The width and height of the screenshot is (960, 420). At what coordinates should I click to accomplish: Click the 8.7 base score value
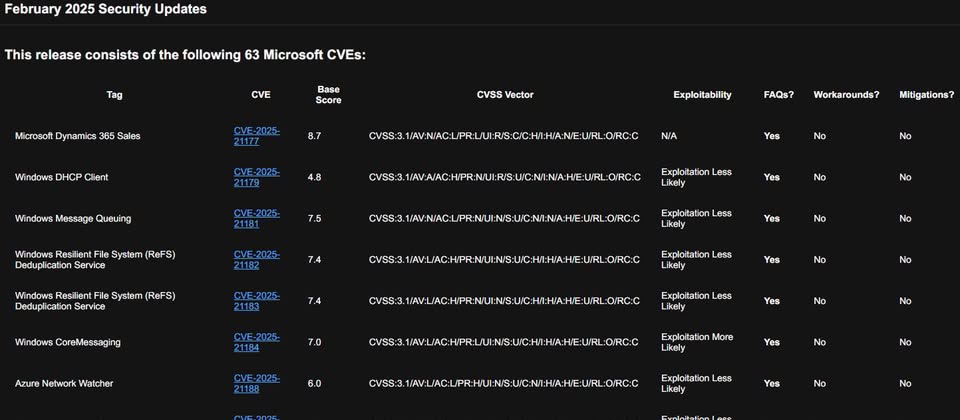click(x=315, y=136)
